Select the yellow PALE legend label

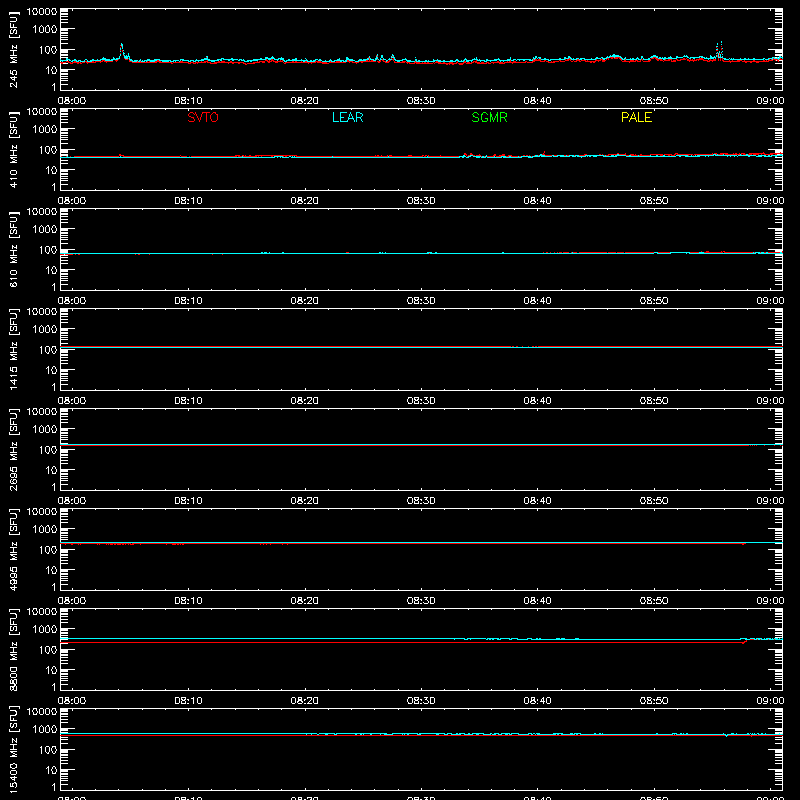(x=636, y=117)
